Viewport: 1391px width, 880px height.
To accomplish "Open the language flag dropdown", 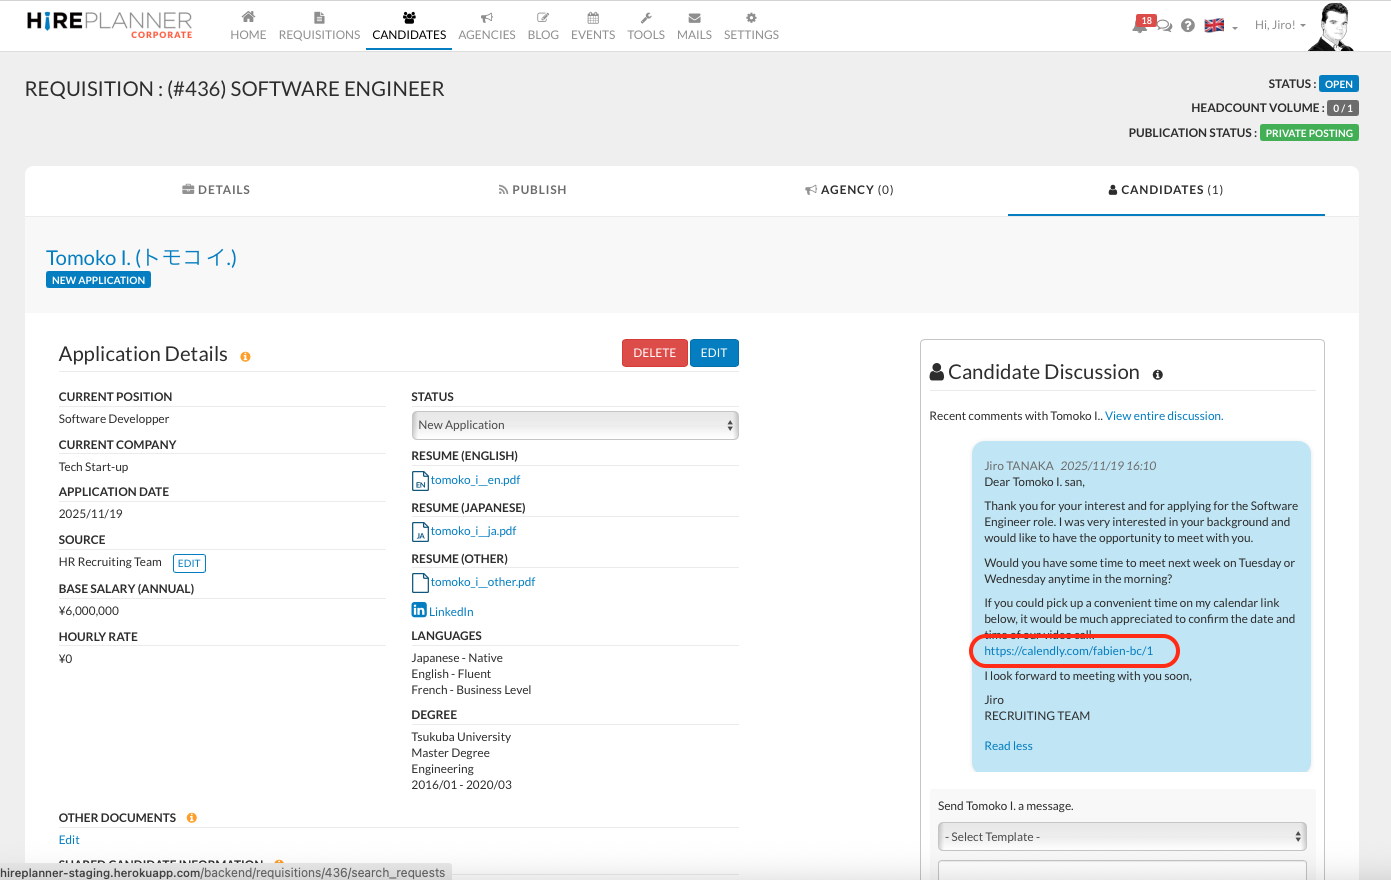I will (1220, 26).
